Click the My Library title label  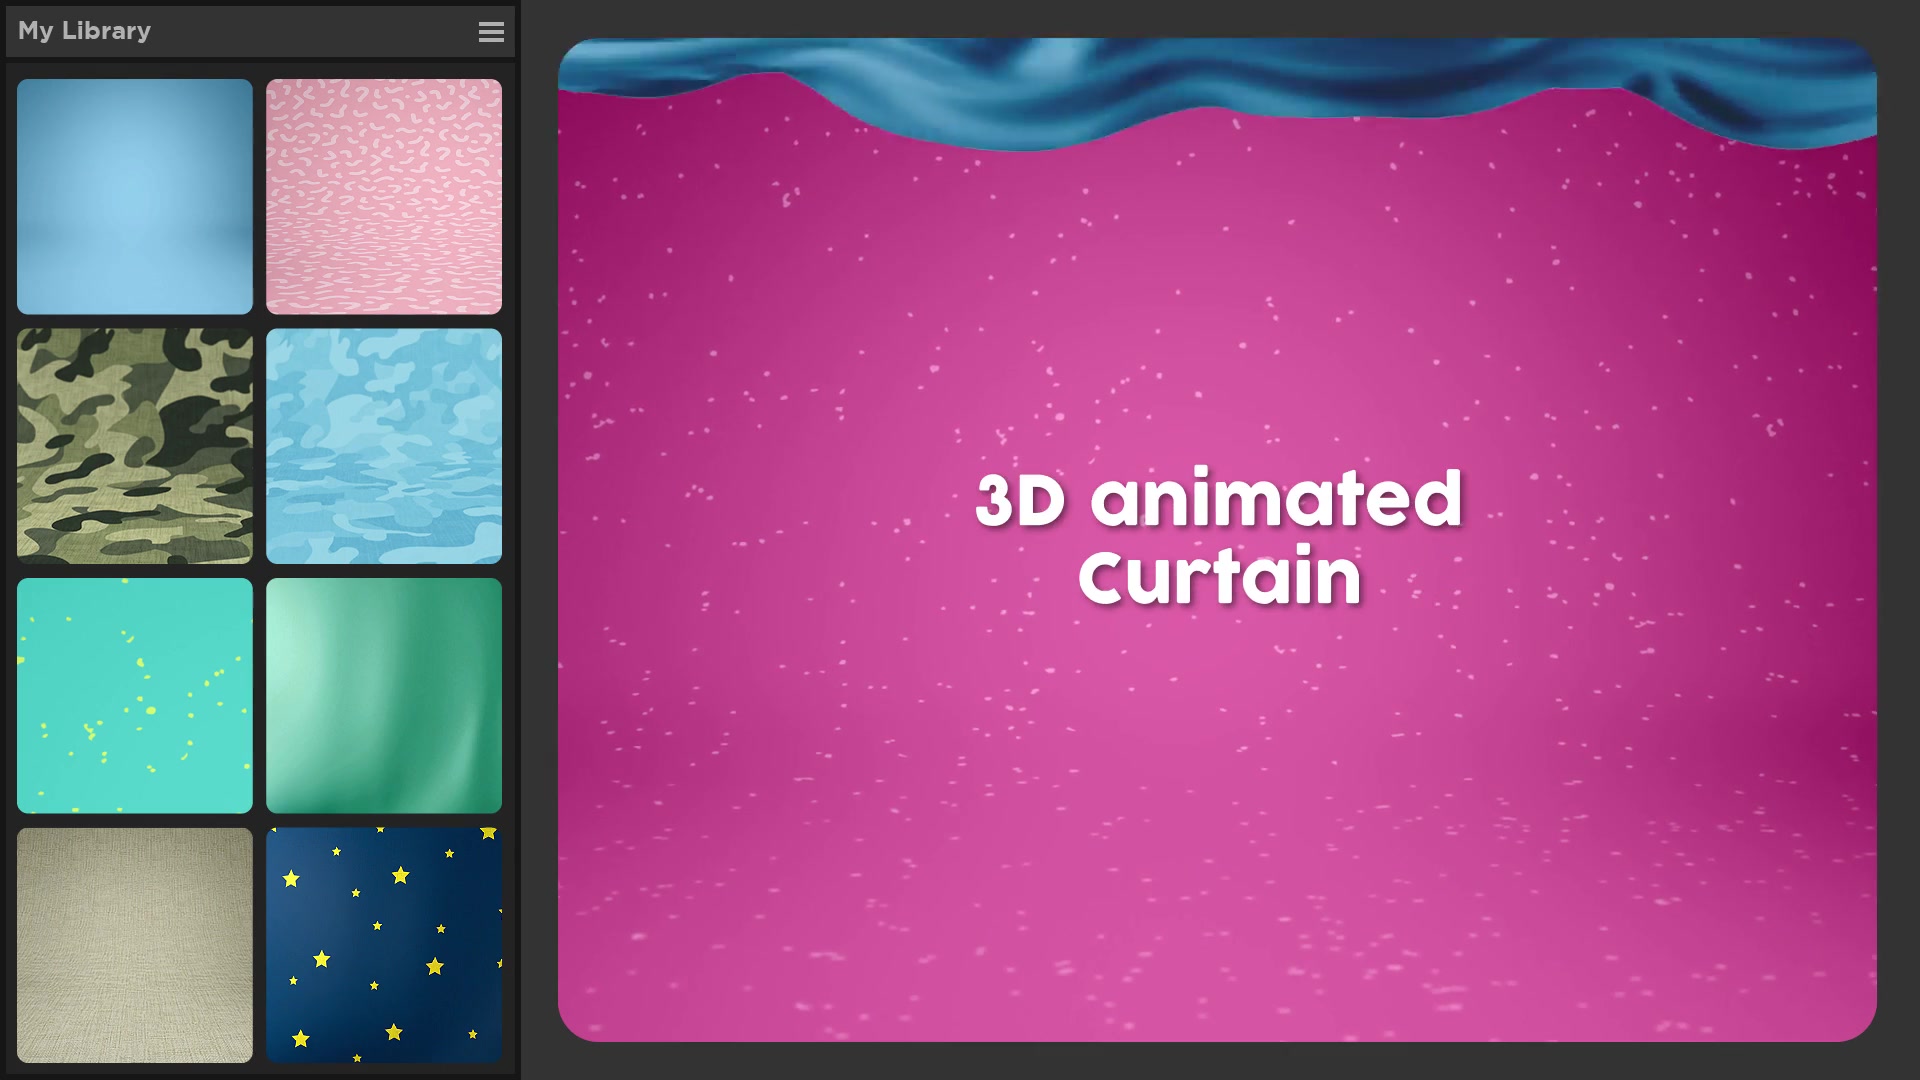point(83,29)
